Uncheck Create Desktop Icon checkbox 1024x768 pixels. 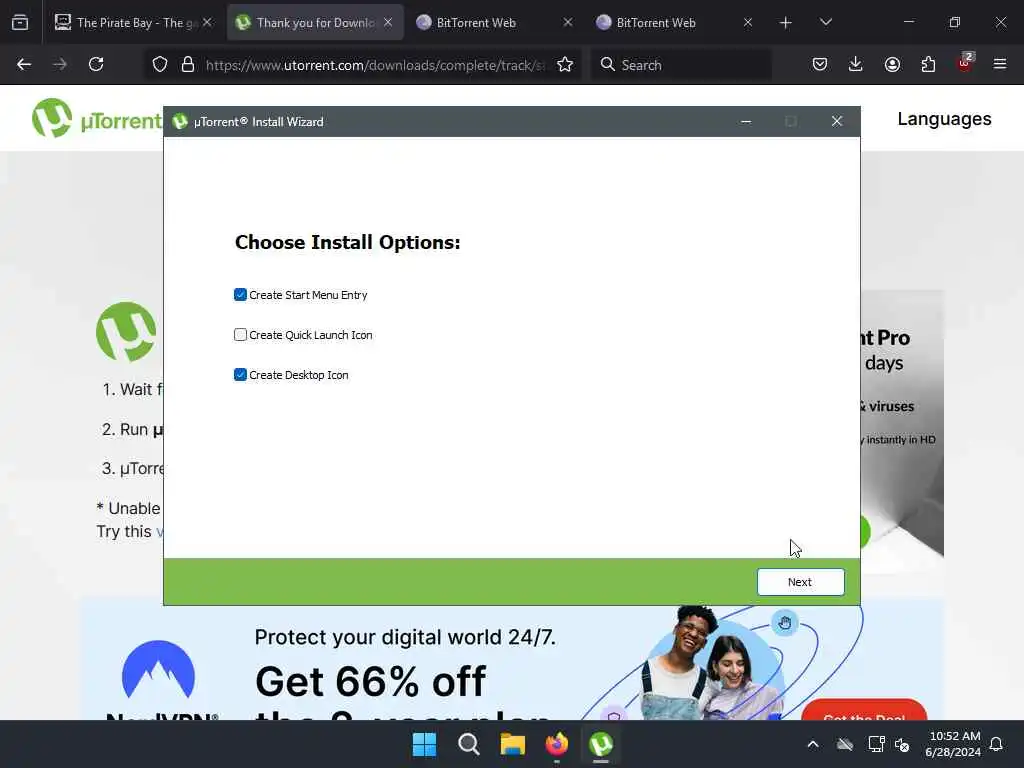(240, 374)
